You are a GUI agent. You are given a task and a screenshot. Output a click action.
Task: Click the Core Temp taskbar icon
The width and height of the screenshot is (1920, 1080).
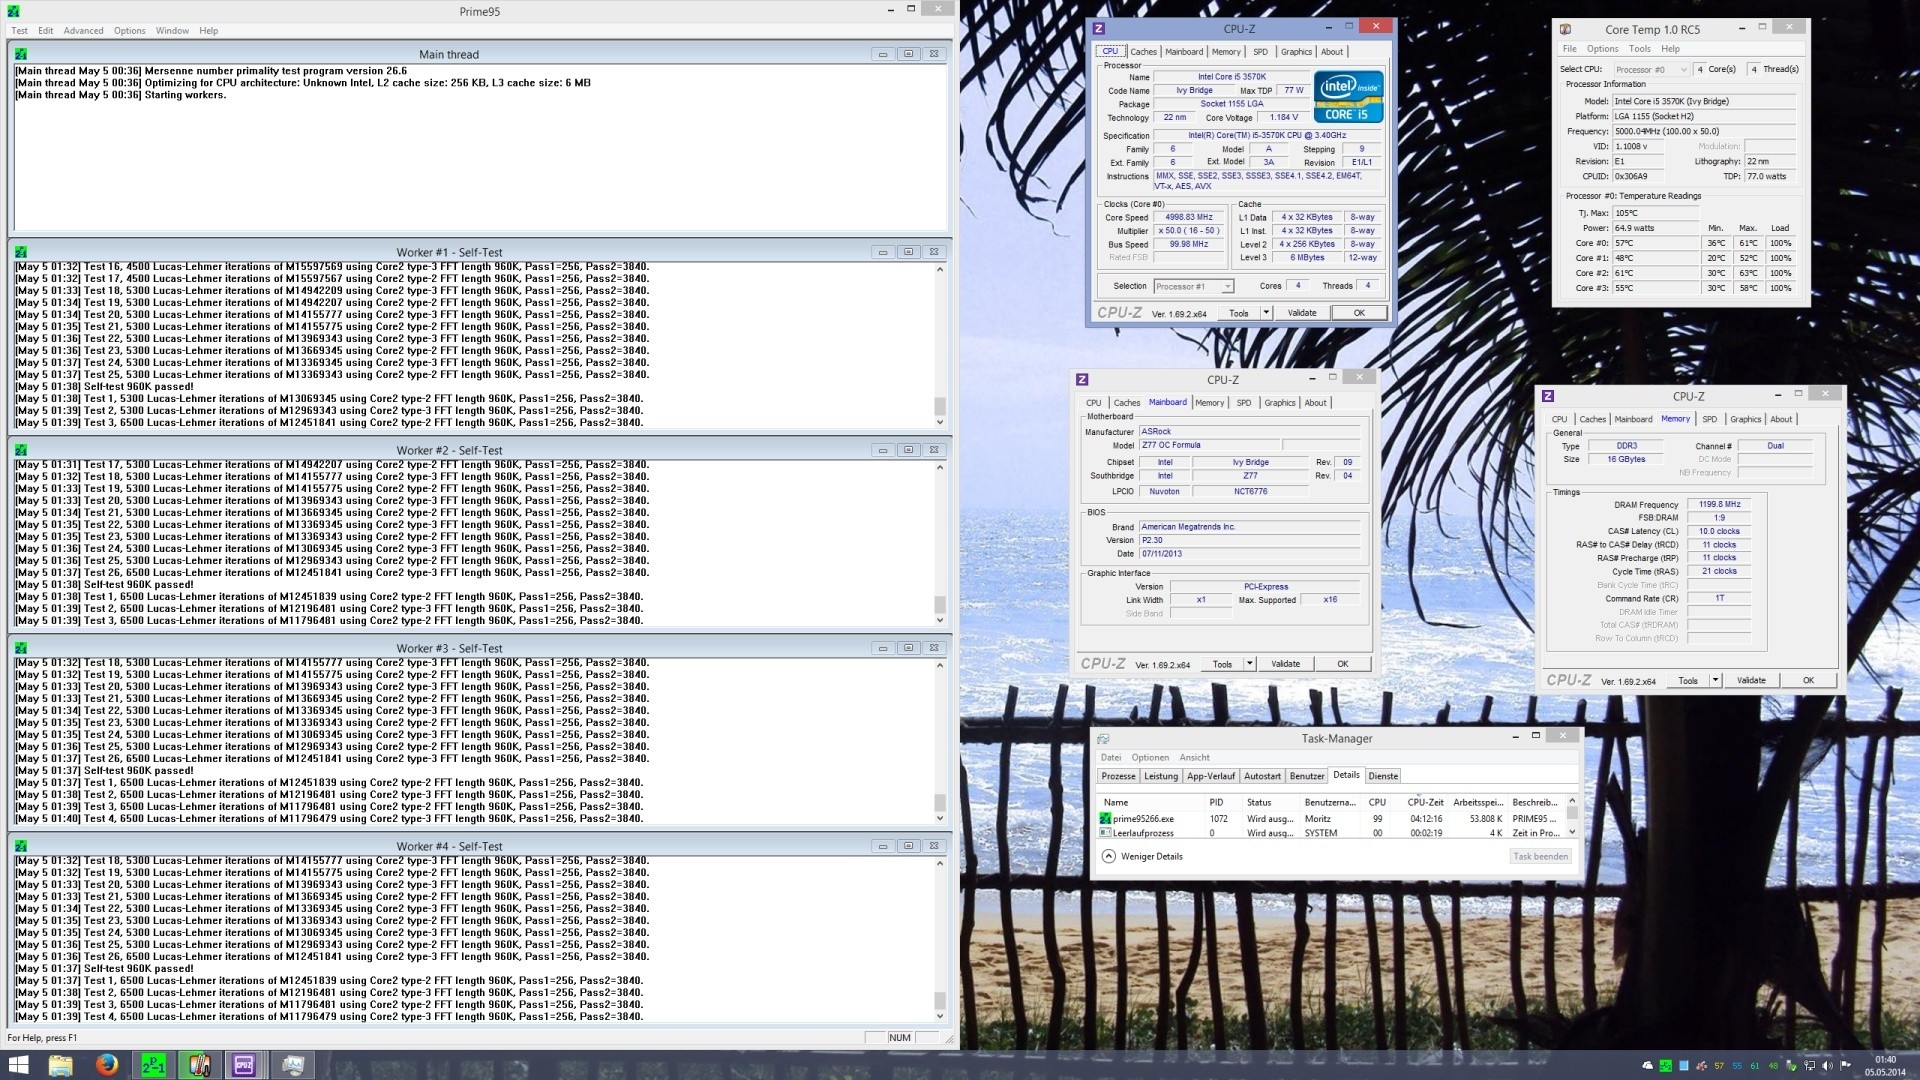(x=199, y=1065)
